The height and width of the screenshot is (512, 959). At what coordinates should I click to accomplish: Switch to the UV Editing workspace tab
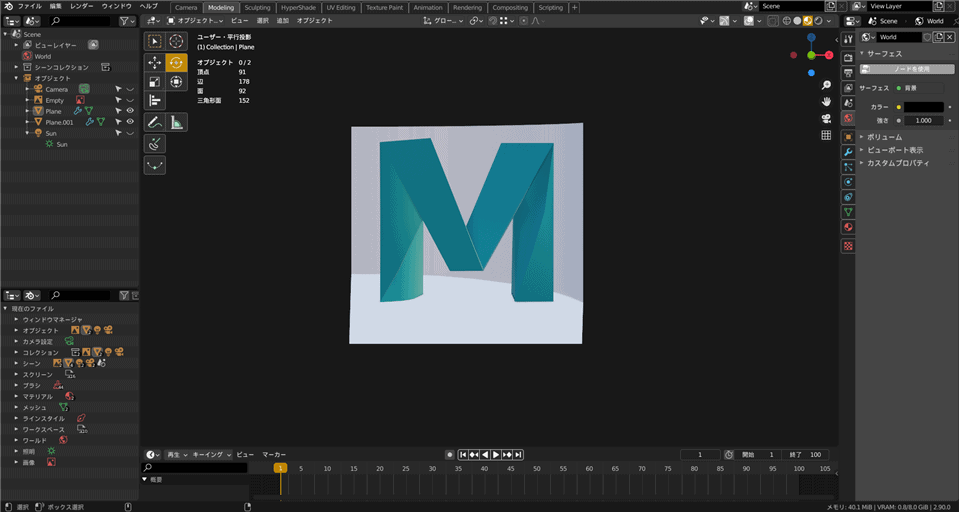tap(341, 8)
